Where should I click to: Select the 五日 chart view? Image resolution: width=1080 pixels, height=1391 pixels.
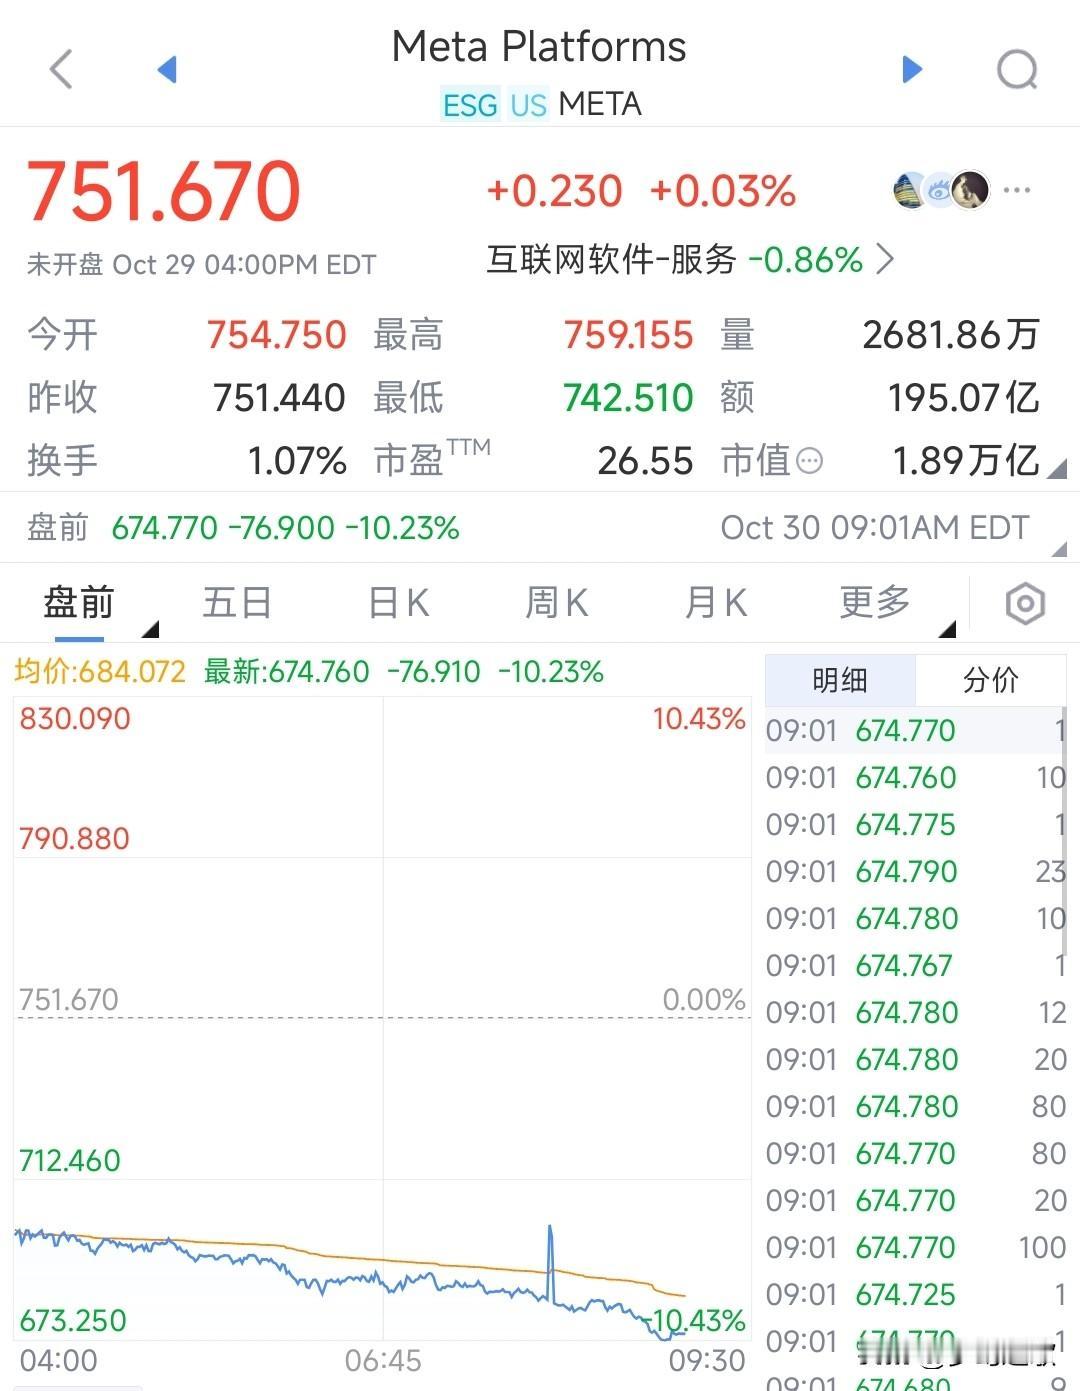click(x=237, y=602)
